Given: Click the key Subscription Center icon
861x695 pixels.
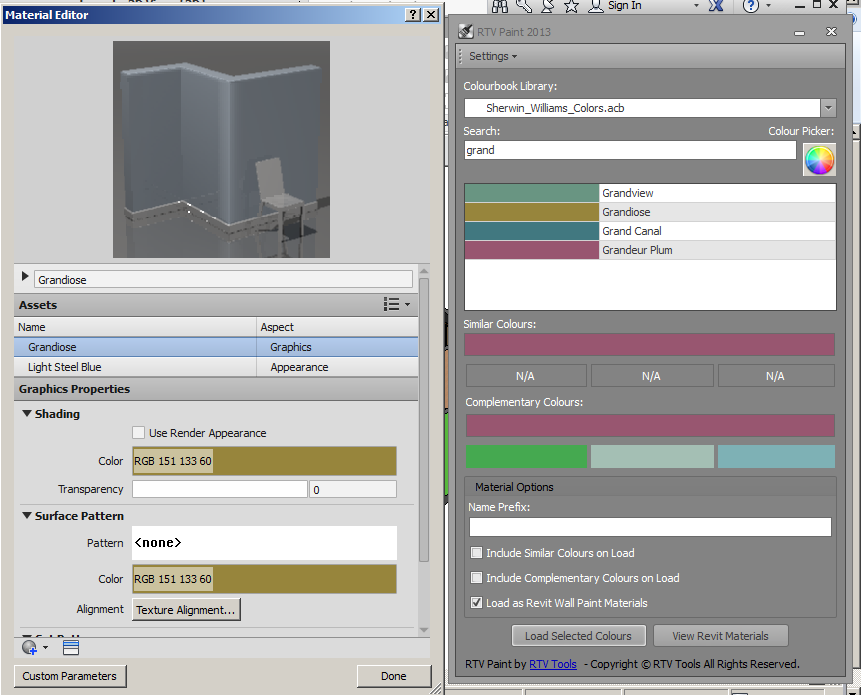Looking at the screenshot, I should tap(524, 5).
